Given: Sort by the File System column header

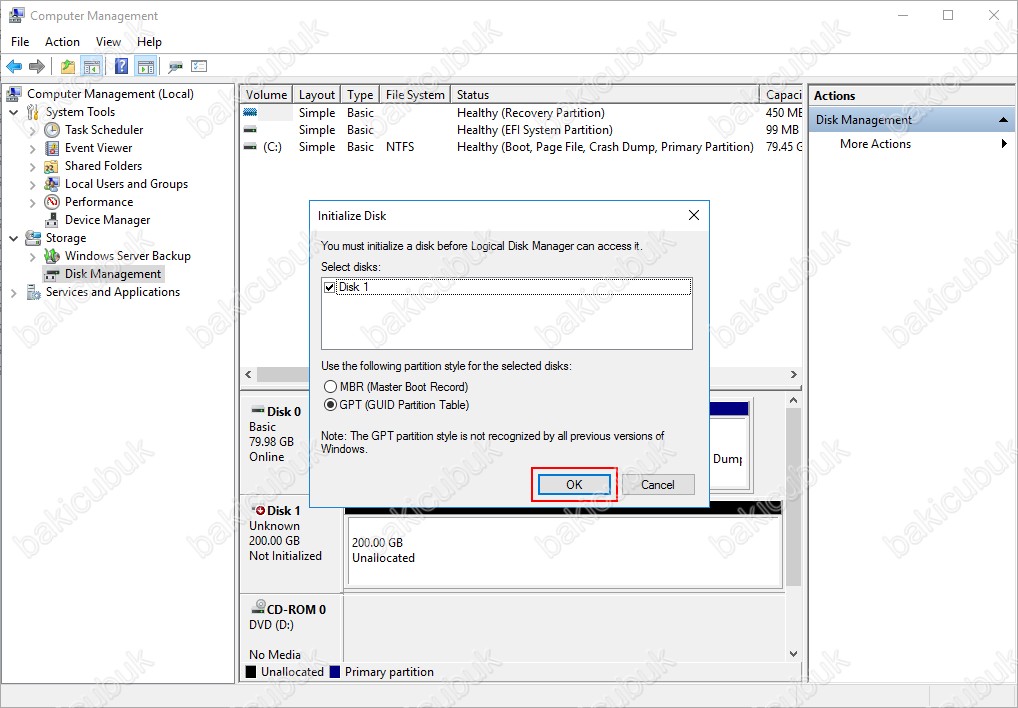Looking at the screenshot, I should click(x=415, y=95).
